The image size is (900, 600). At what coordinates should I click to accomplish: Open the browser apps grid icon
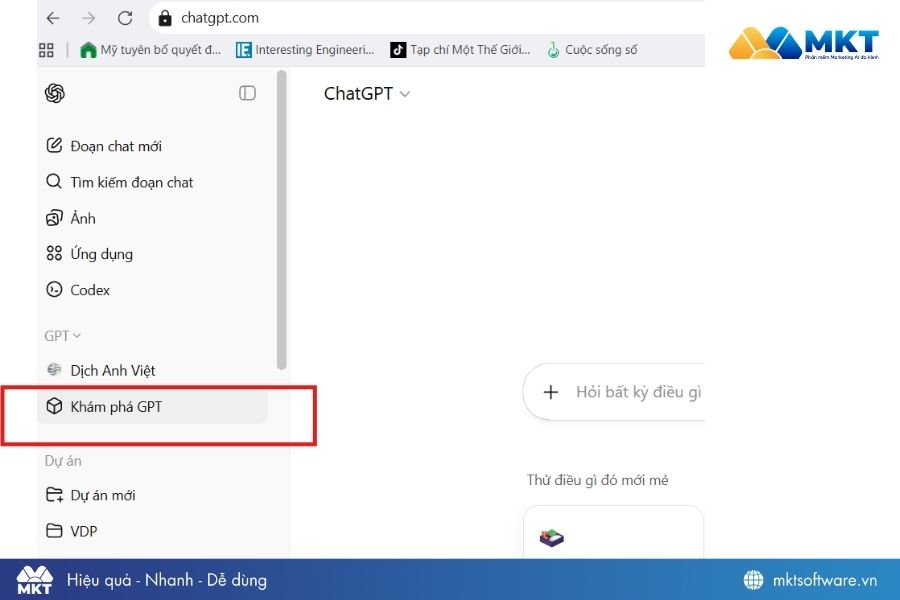pyautogui.click(x=46, y=50)
